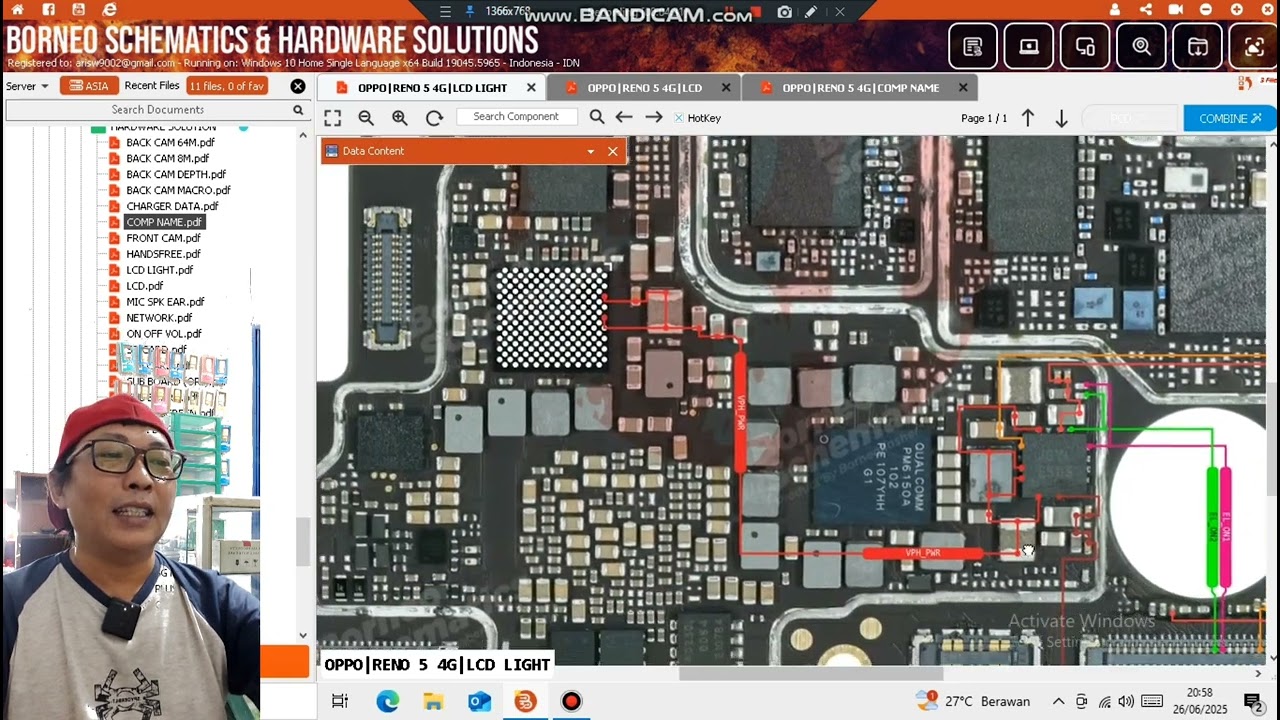The width and height of the screenshot is (1280, 720).
Task: Switch to OPPO|RENO 5 4G|COMP NAME tab
Action: pos(860,88)
